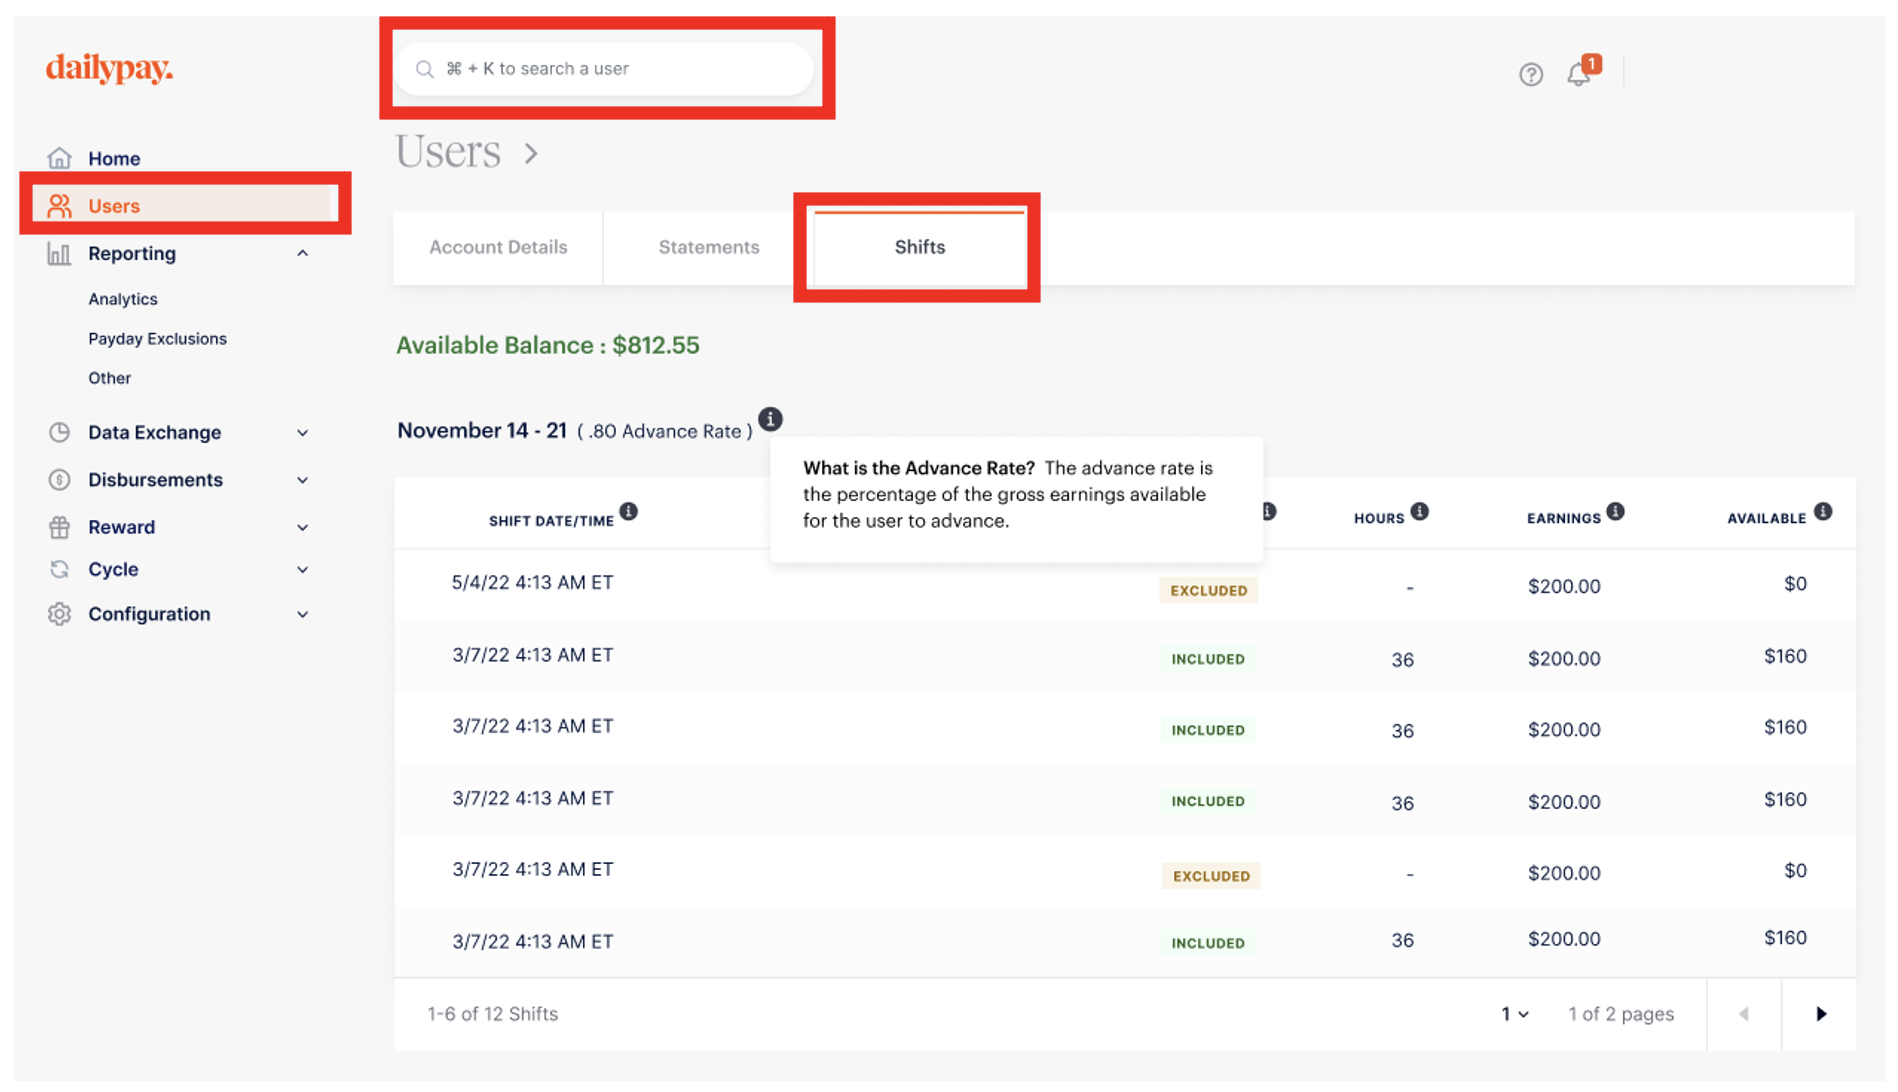Click the Advance Rate info icon

click(x=770, y=420)
